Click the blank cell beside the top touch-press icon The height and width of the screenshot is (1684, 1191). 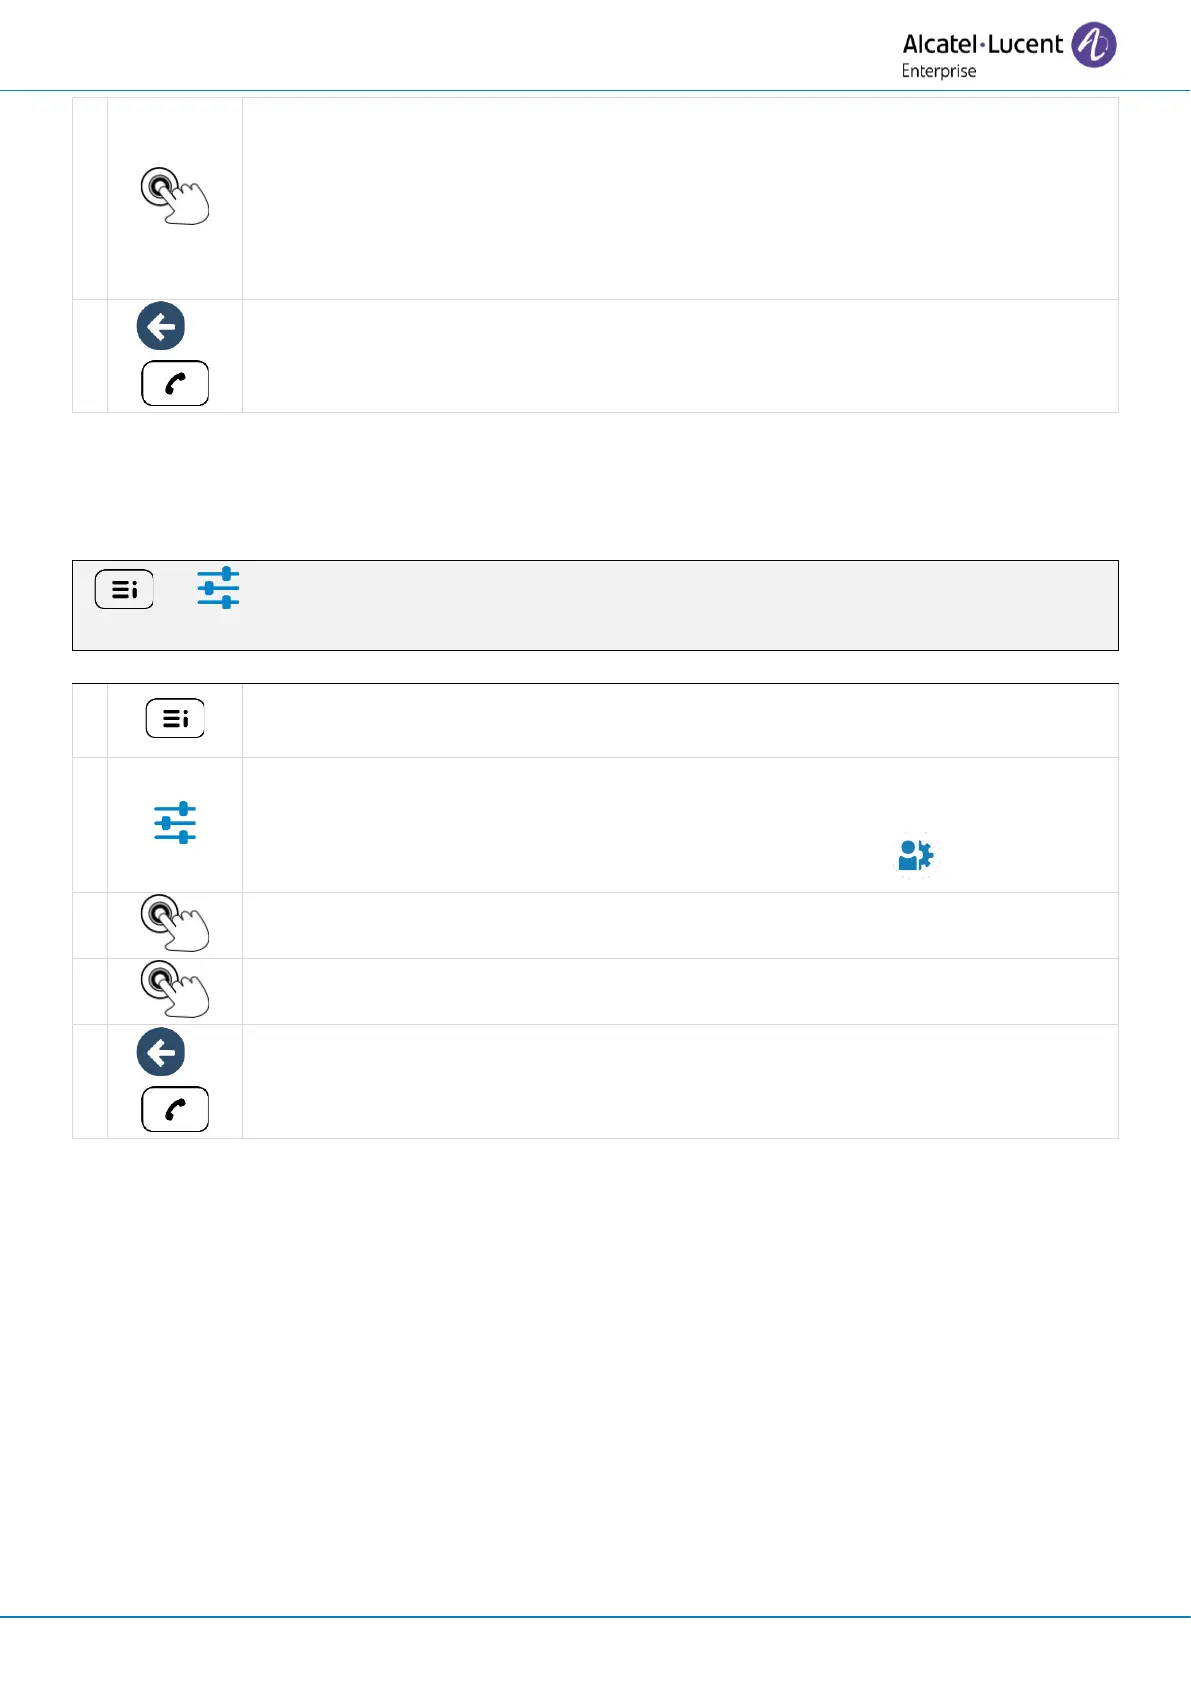pyautogui.click(x=680, y=198)
